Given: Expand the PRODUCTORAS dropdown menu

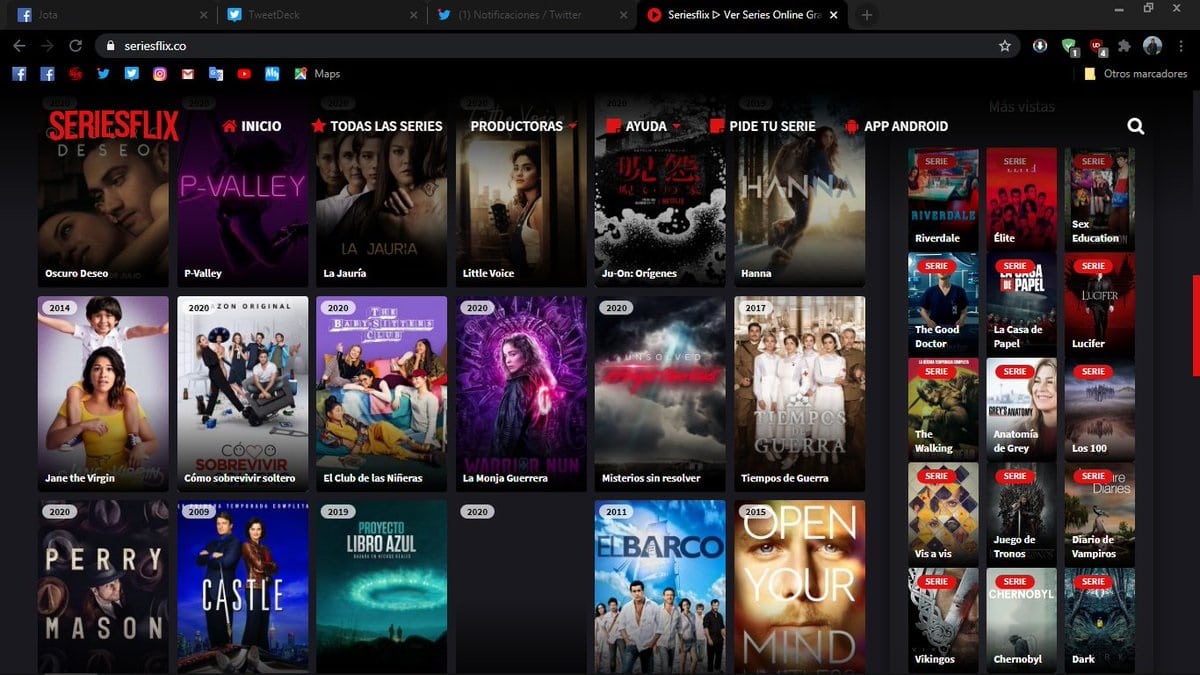Looking at the screenshot, I should [x=523, y=126].
